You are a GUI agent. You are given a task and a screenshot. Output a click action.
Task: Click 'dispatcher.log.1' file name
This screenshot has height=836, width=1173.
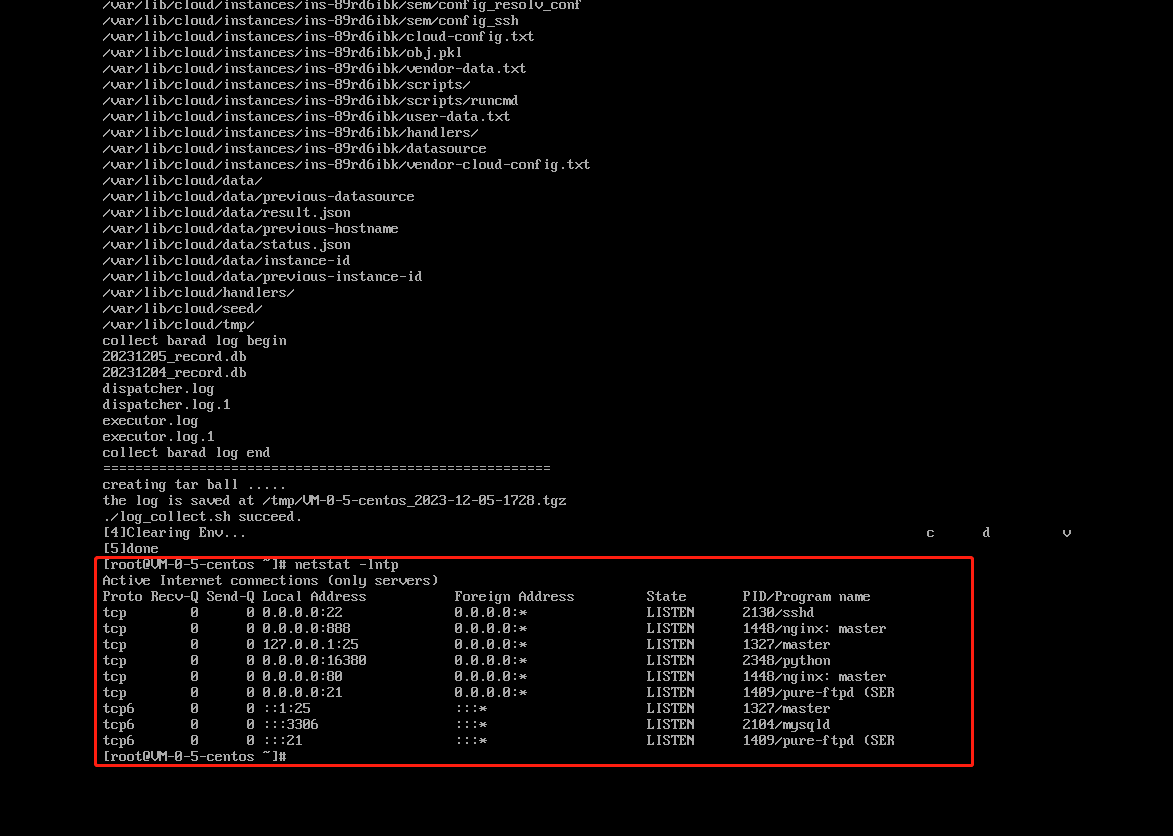(x=166, y=405)
